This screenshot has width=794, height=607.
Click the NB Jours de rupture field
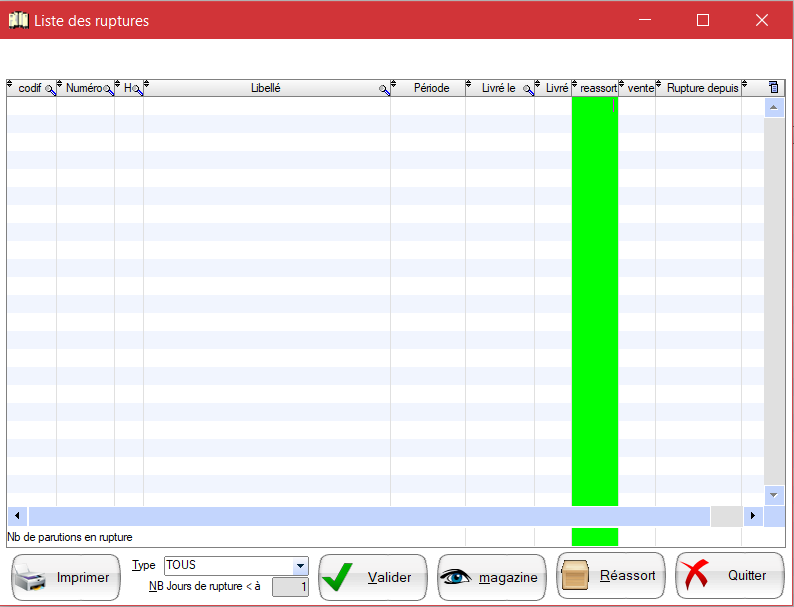[x=290, y=587]
